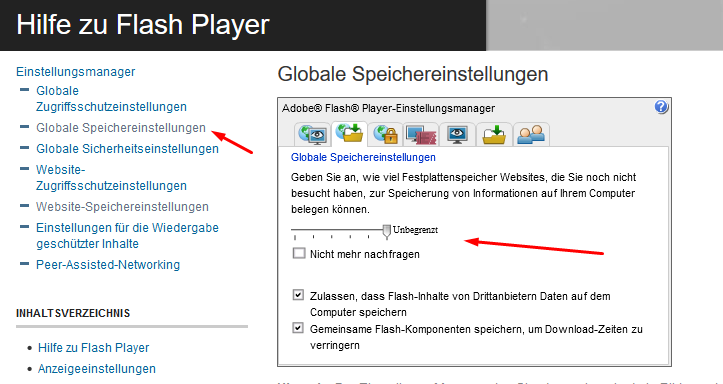Open the Peer-Assisted Networking people icon tab
Image resolution: width=723 pixels, height=384 pixels.
[531, 134]
